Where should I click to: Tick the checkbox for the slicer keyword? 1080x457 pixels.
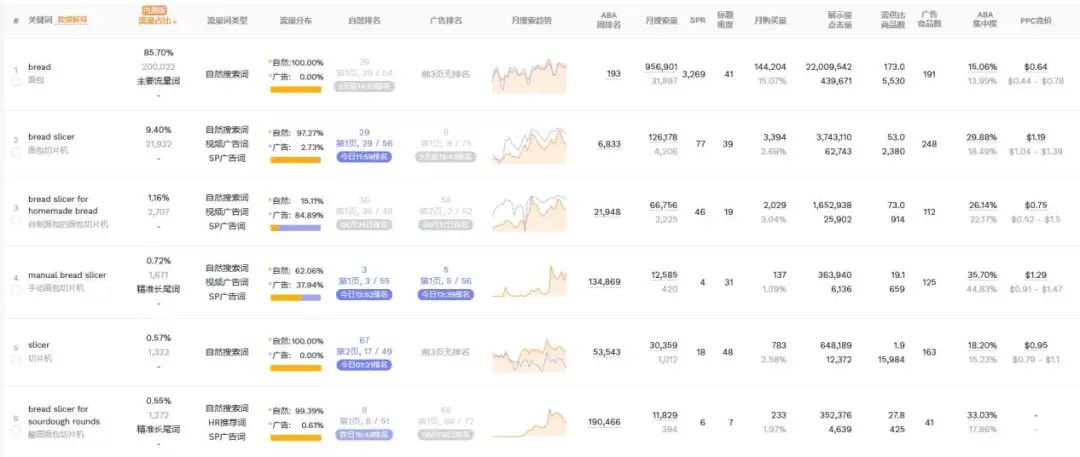tap(16, 359)
